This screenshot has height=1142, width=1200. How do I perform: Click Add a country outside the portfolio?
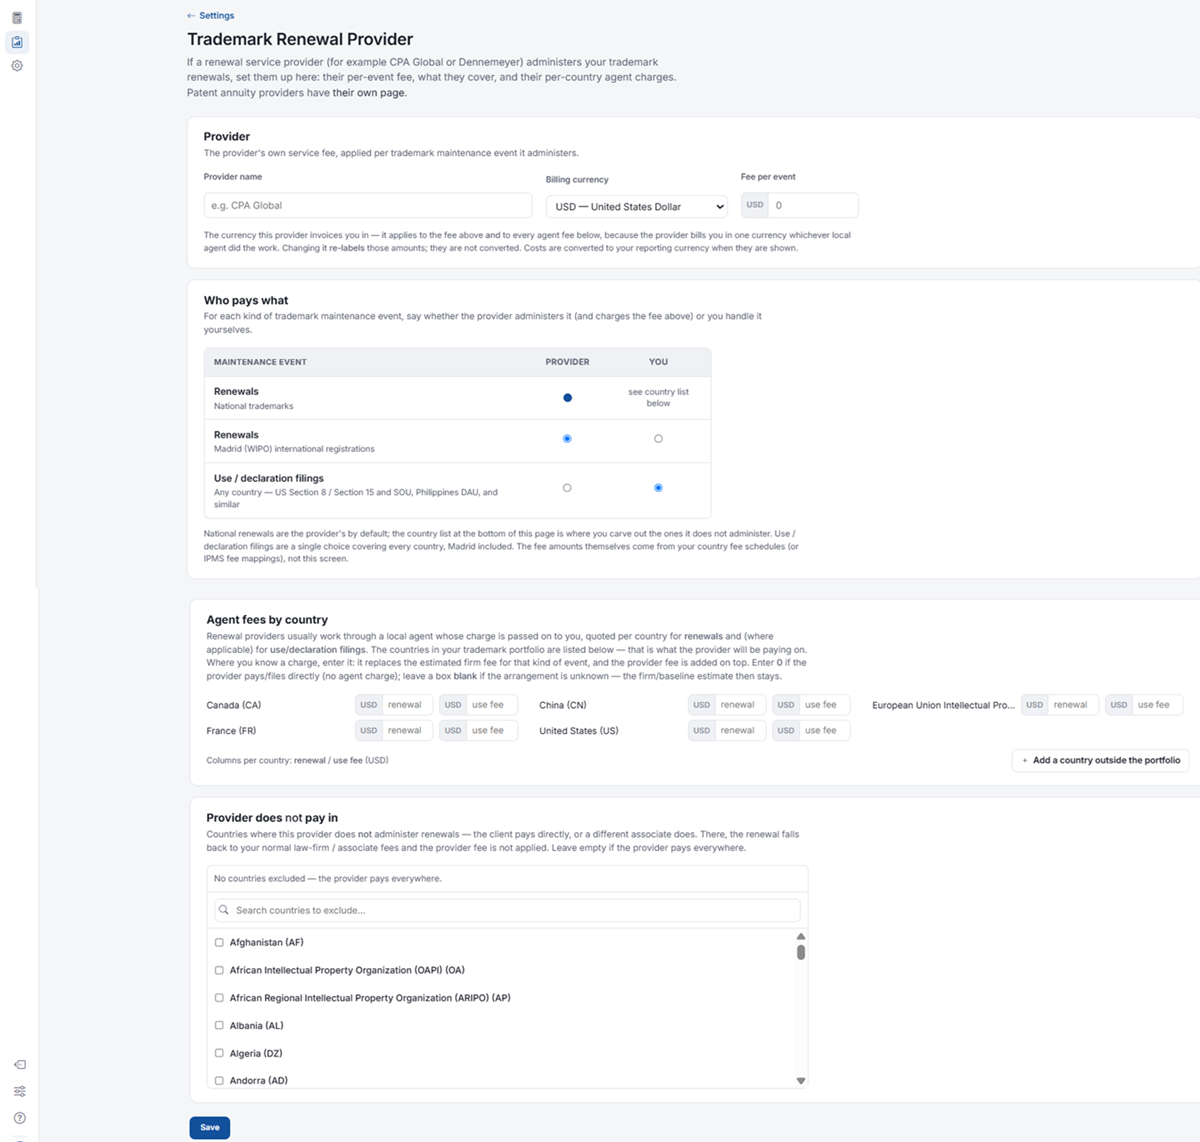[x=1100, y=761]
